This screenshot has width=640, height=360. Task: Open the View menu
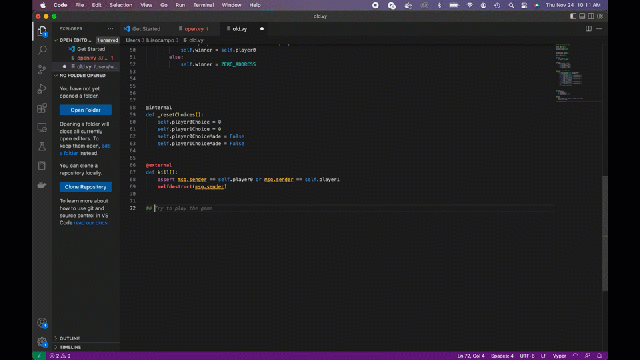146,5
